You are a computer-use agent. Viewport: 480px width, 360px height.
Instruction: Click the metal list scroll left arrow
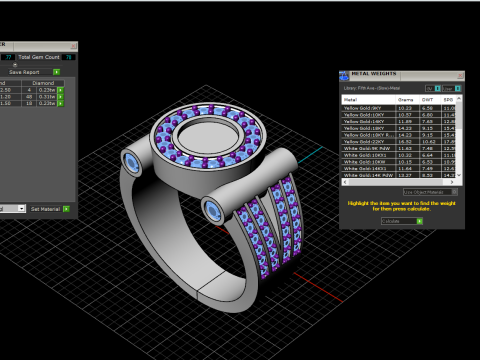coord(345,182)
